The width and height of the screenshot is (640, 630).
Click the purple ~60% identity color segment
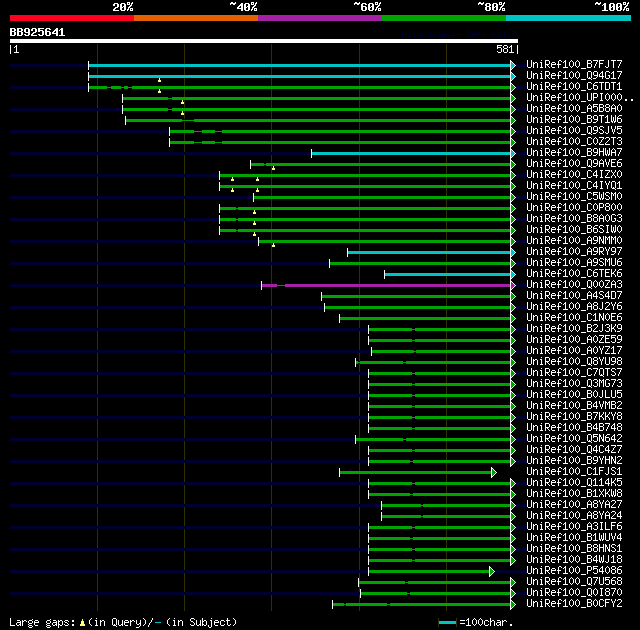pyautogui.click(x=320, y=18)
